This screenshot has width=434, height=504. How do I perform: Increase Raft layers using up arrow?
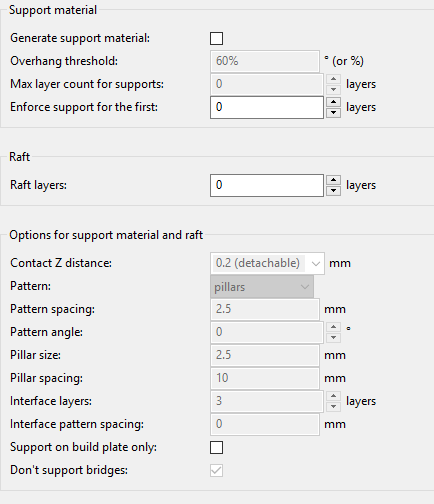point(333,180)
